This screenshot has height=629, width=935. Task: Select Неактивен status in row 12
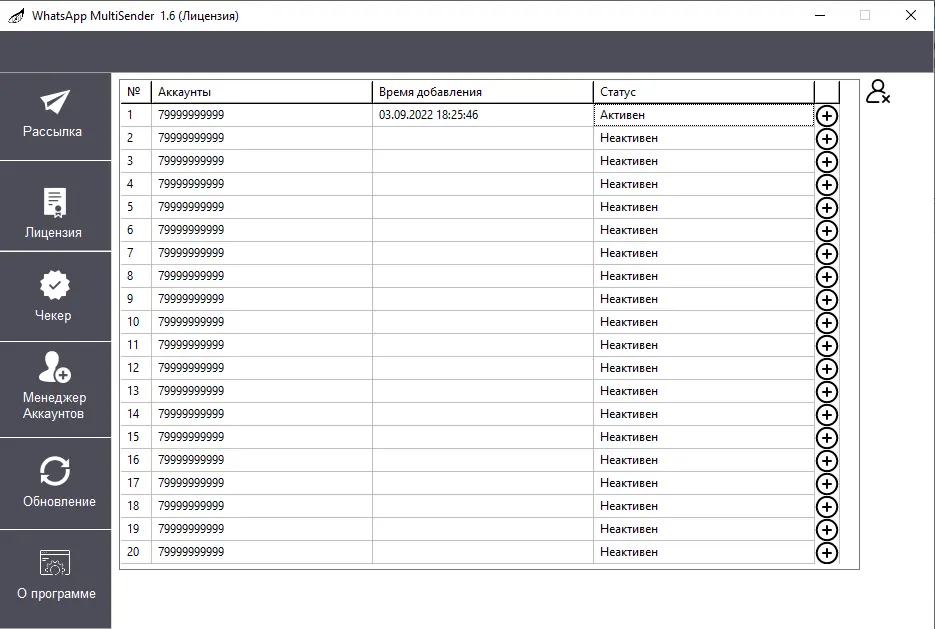click(x=704, y=368)
